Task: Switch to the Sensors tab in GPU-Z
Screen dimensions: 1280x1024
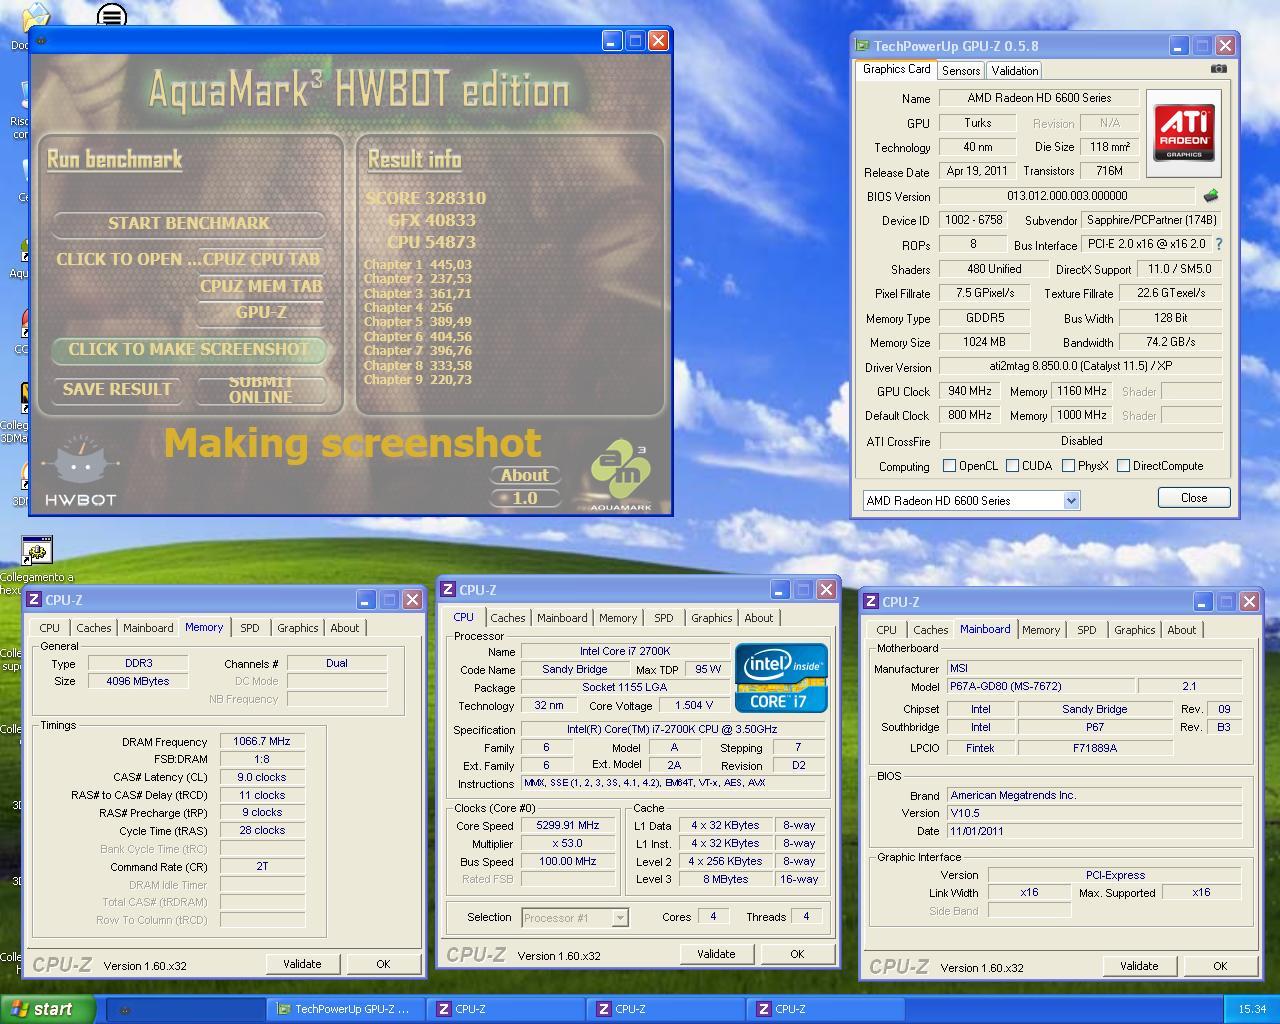Action: [x=961, y=71]
